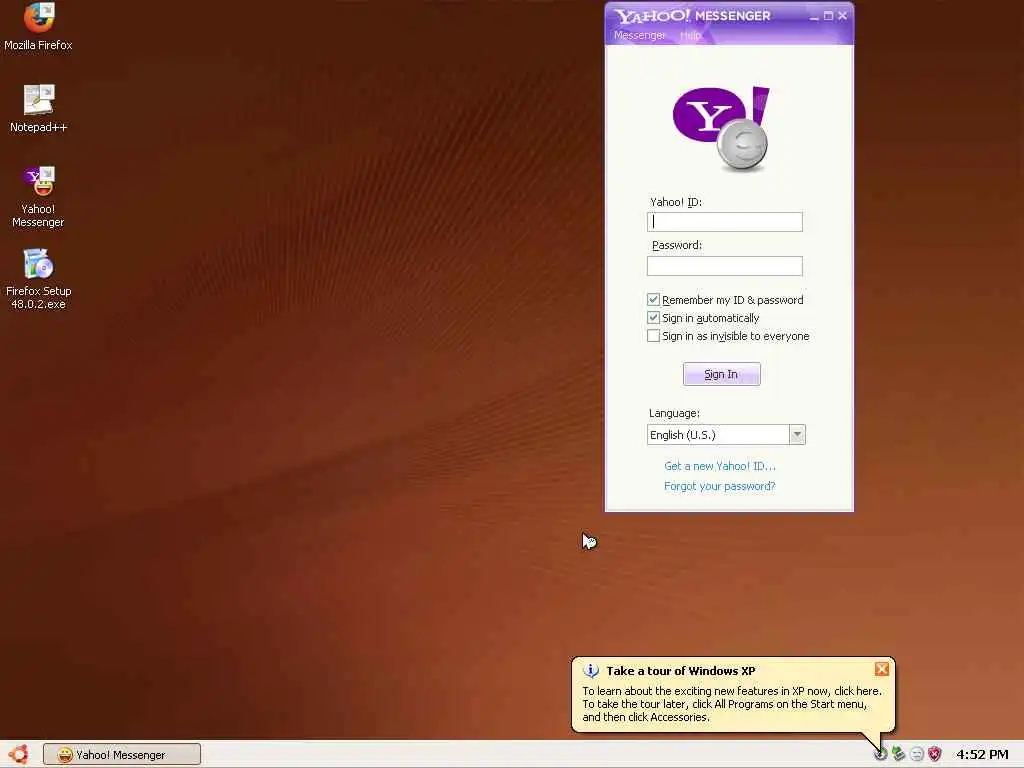Open the Start menu logo button
The width and height of the screenshot is (1024, 768).
coord(18,754)
